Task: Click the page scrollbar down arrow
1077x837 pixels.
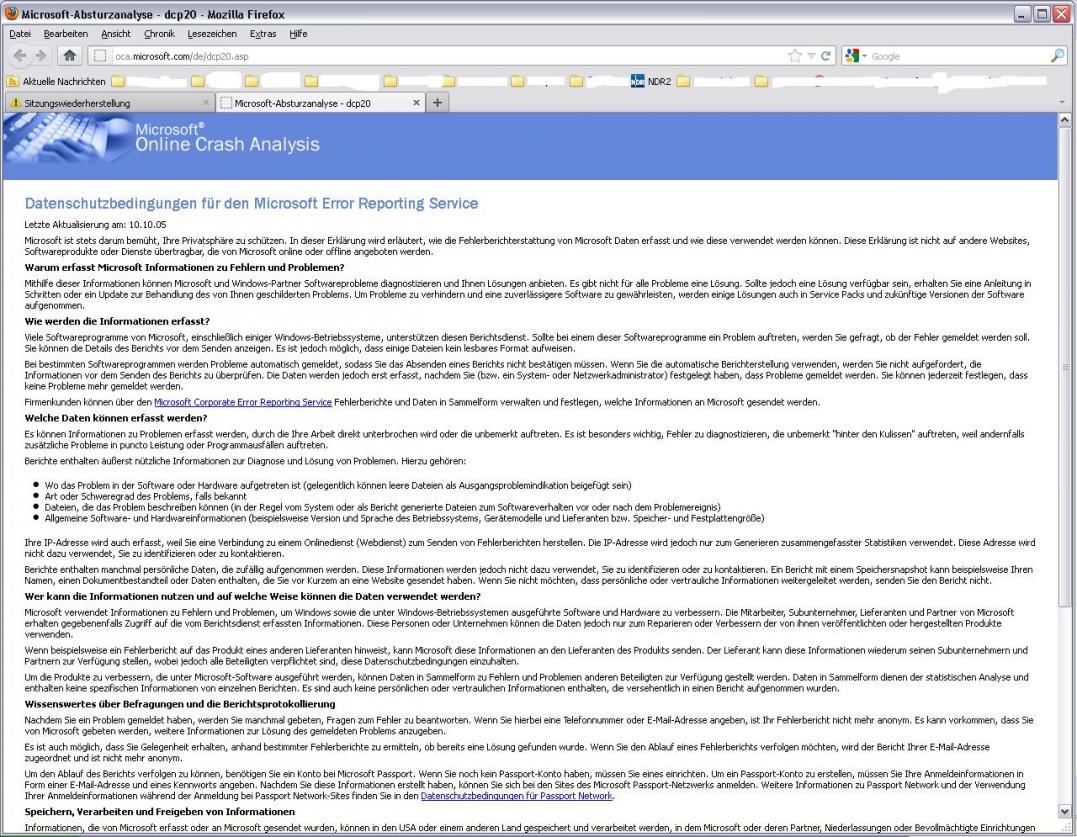Action: (x=1064, y=811)
